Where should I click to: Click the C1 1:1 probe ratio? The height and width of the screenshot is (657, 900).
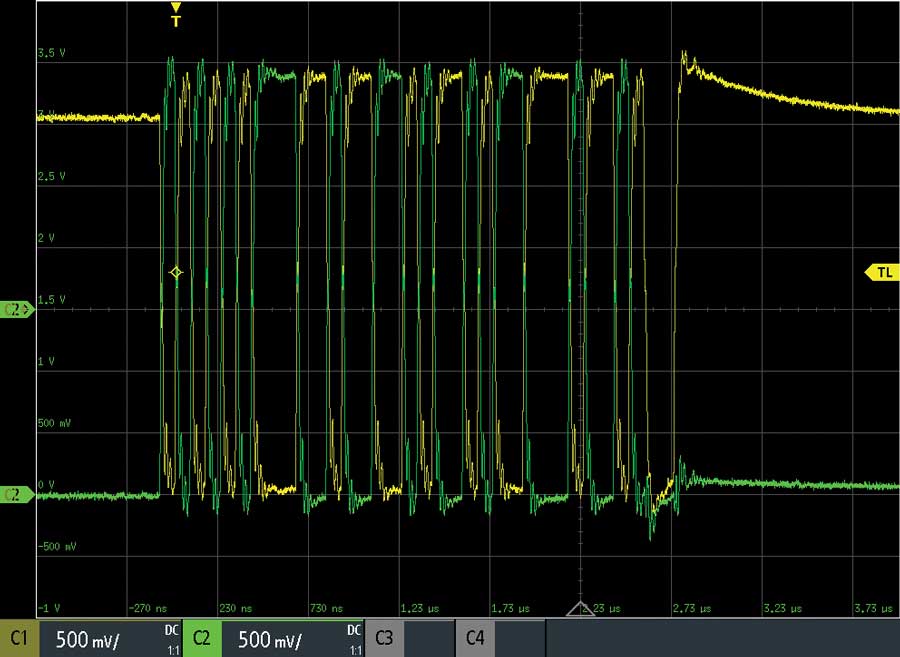[x=171, y=648]
